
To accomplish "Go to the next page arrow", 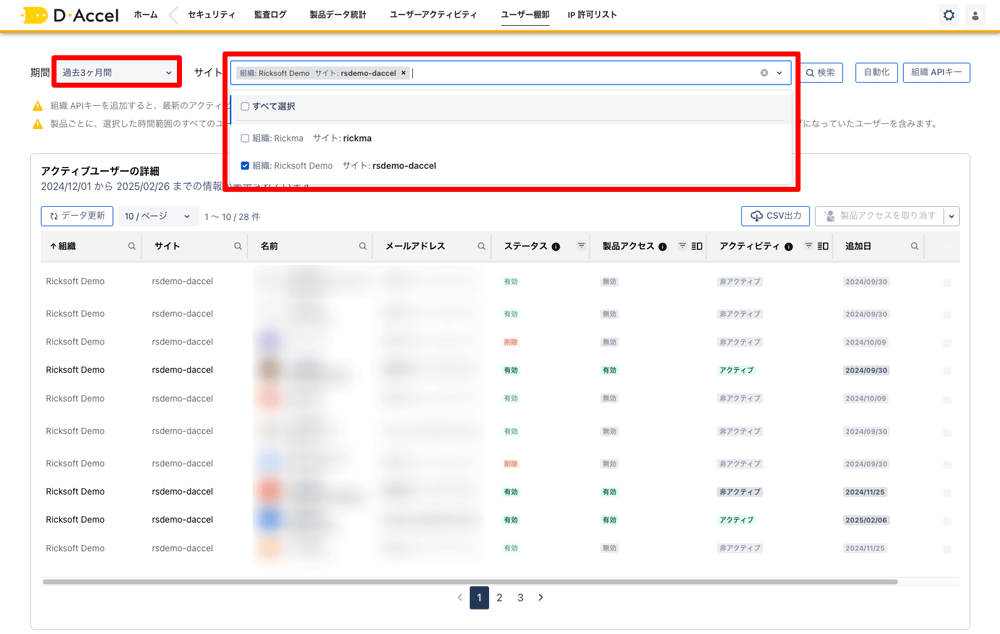I will tap(541, 598).
